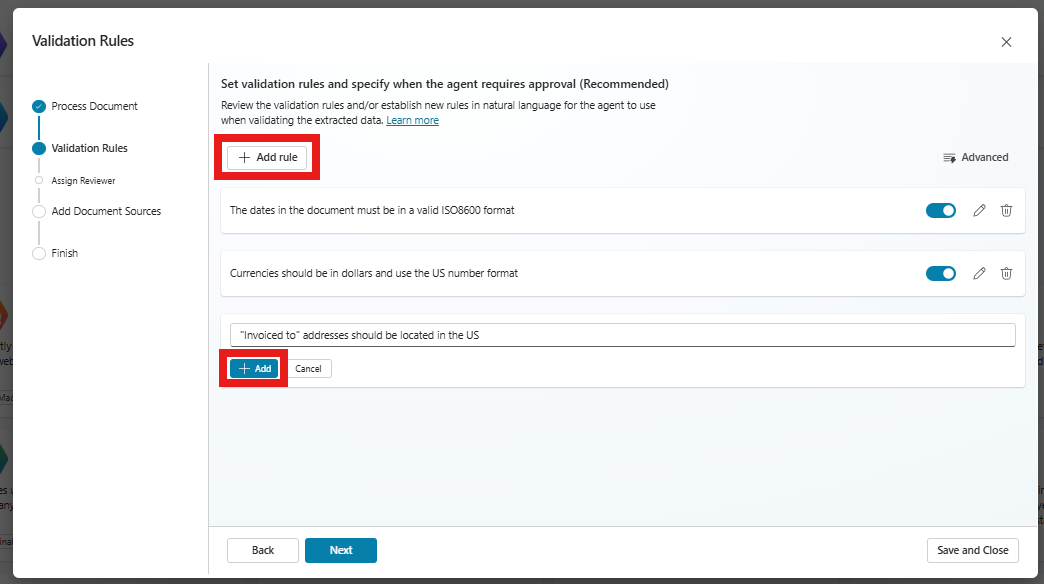Disable the ISO8600 dates rule toggle
Viewport: 1044px width, 584px height.
coord(940,211)
